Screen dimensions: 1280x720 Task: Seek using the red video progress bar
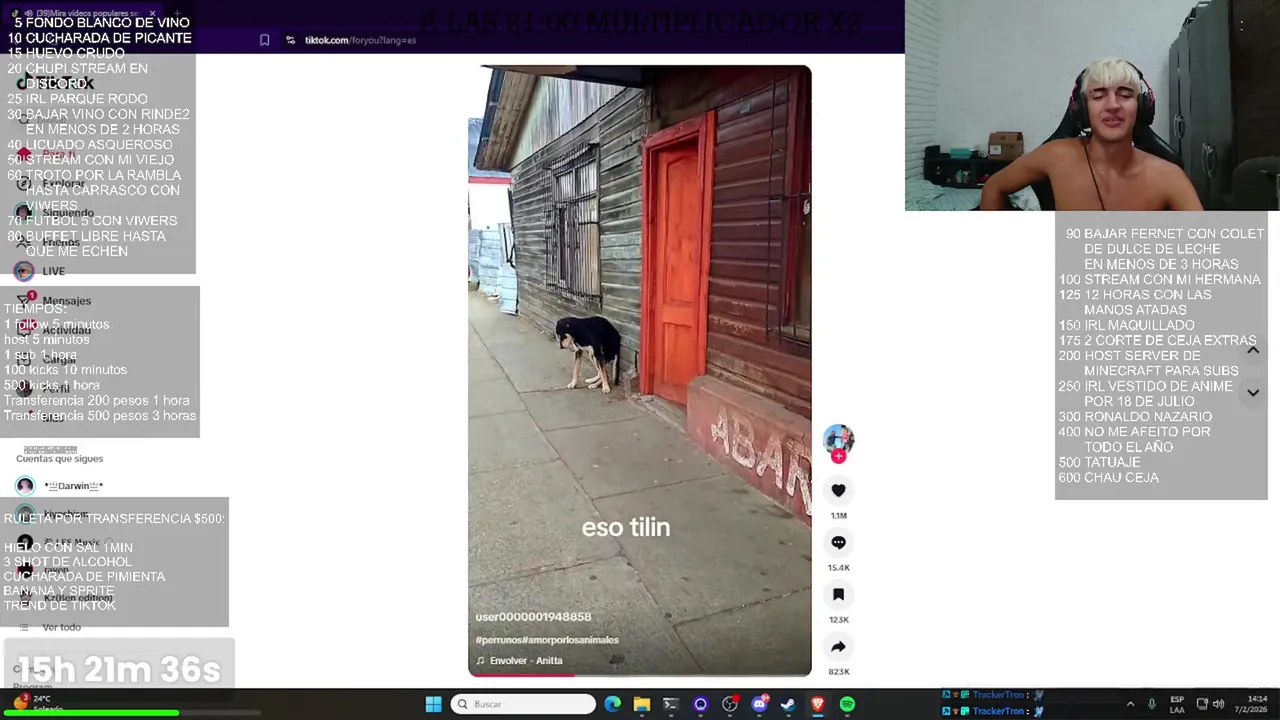tap(640, 675)
